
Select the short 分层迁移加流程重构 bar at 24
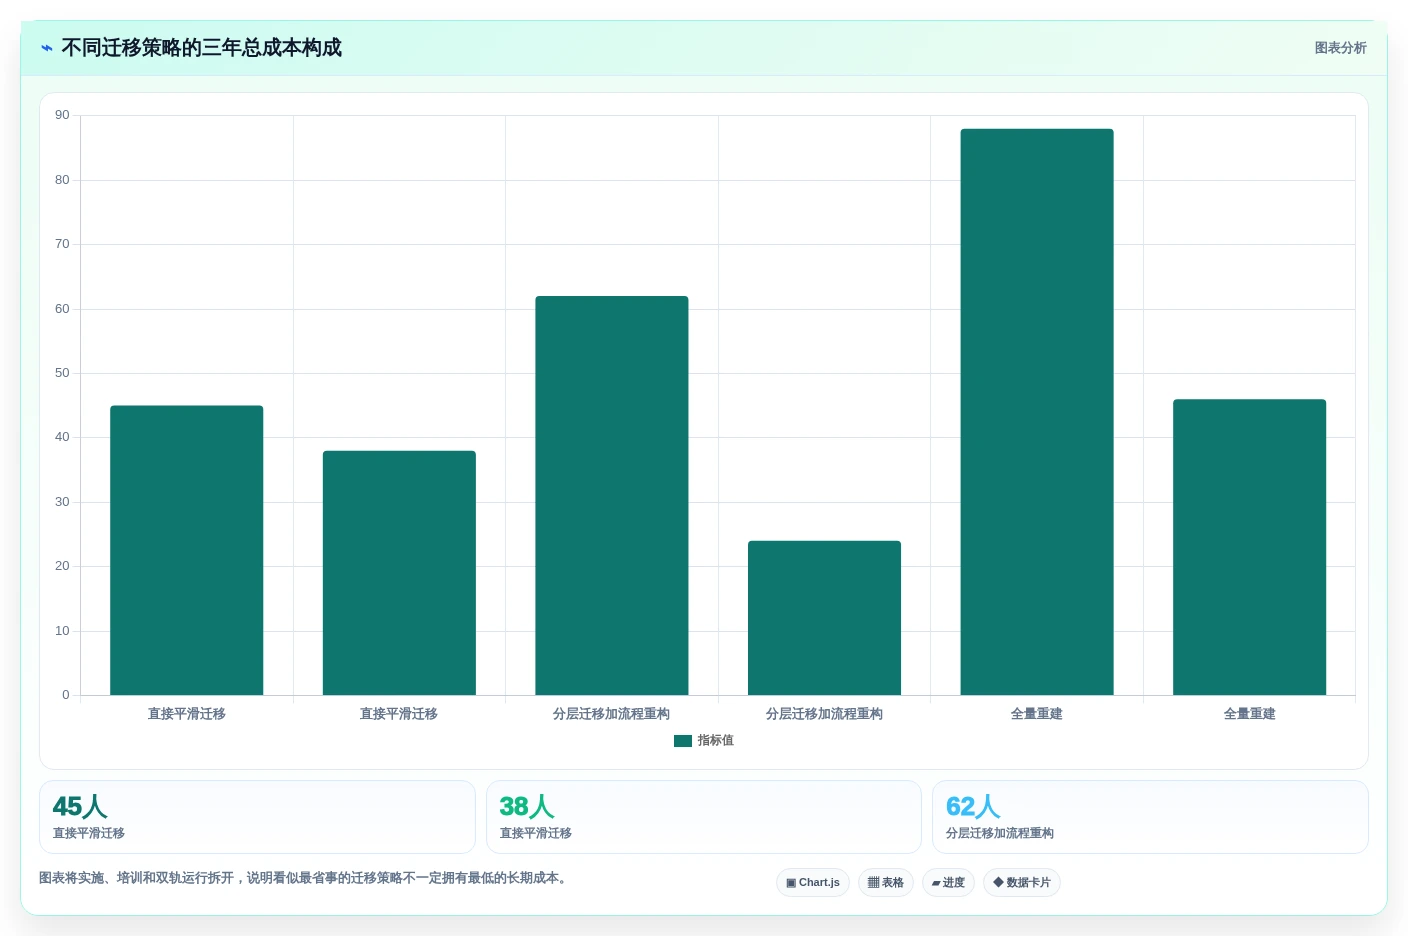[824, 618]
